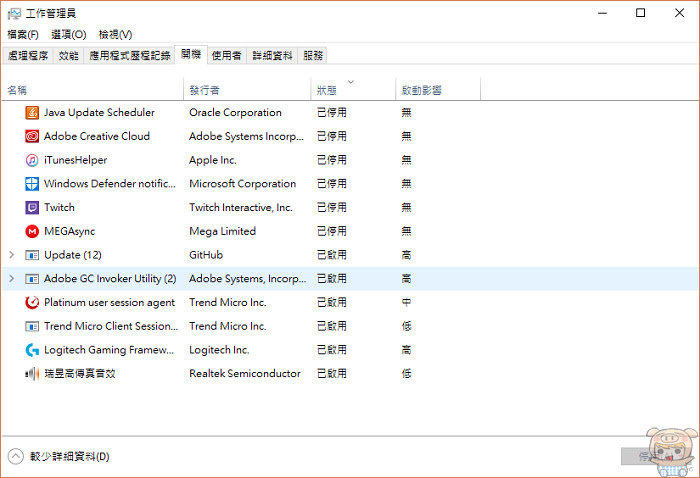Click publisher Microsoft Corporation
This screenshot has height=478, width=700.
click(x=242, y=183)
